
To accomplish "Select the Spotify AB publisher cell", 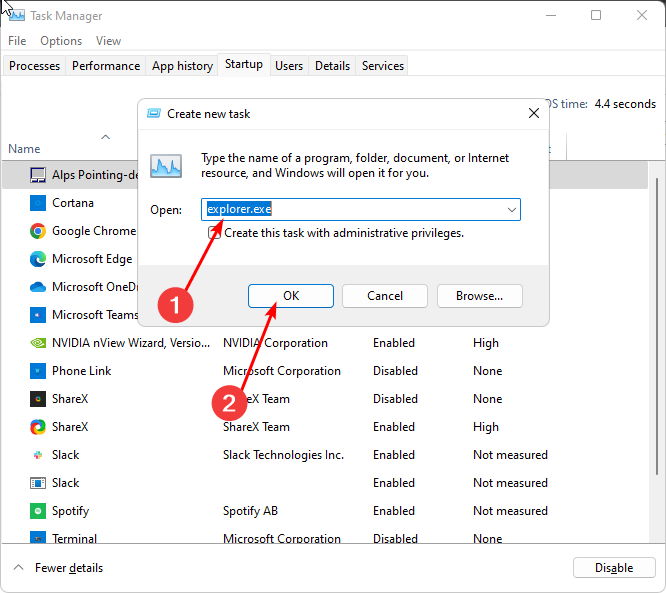I will 250,511.
